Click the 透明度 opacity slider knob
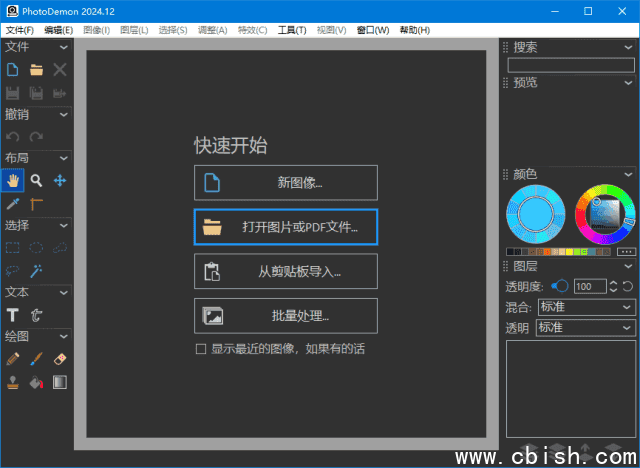The height and width of the screenshot is (468, 640). (x=561, y=286)
